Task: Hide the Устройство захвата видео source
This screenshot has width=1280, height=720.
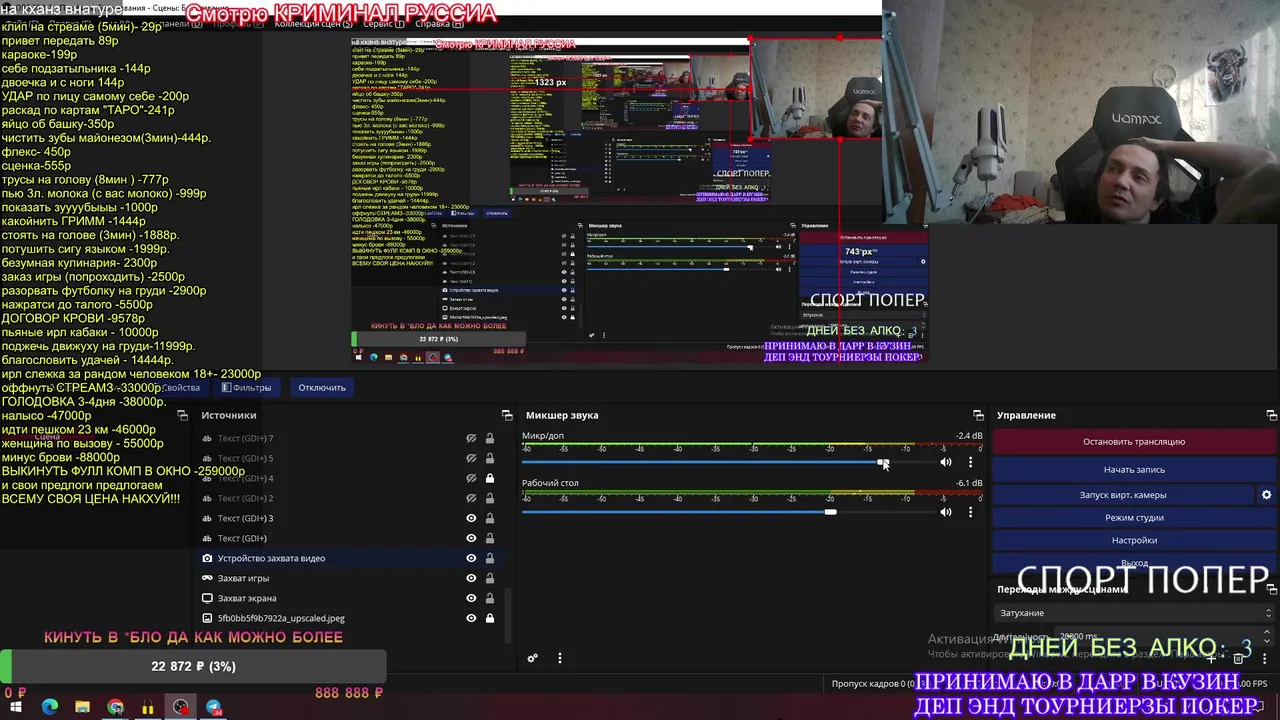Action: coord(471,558)
